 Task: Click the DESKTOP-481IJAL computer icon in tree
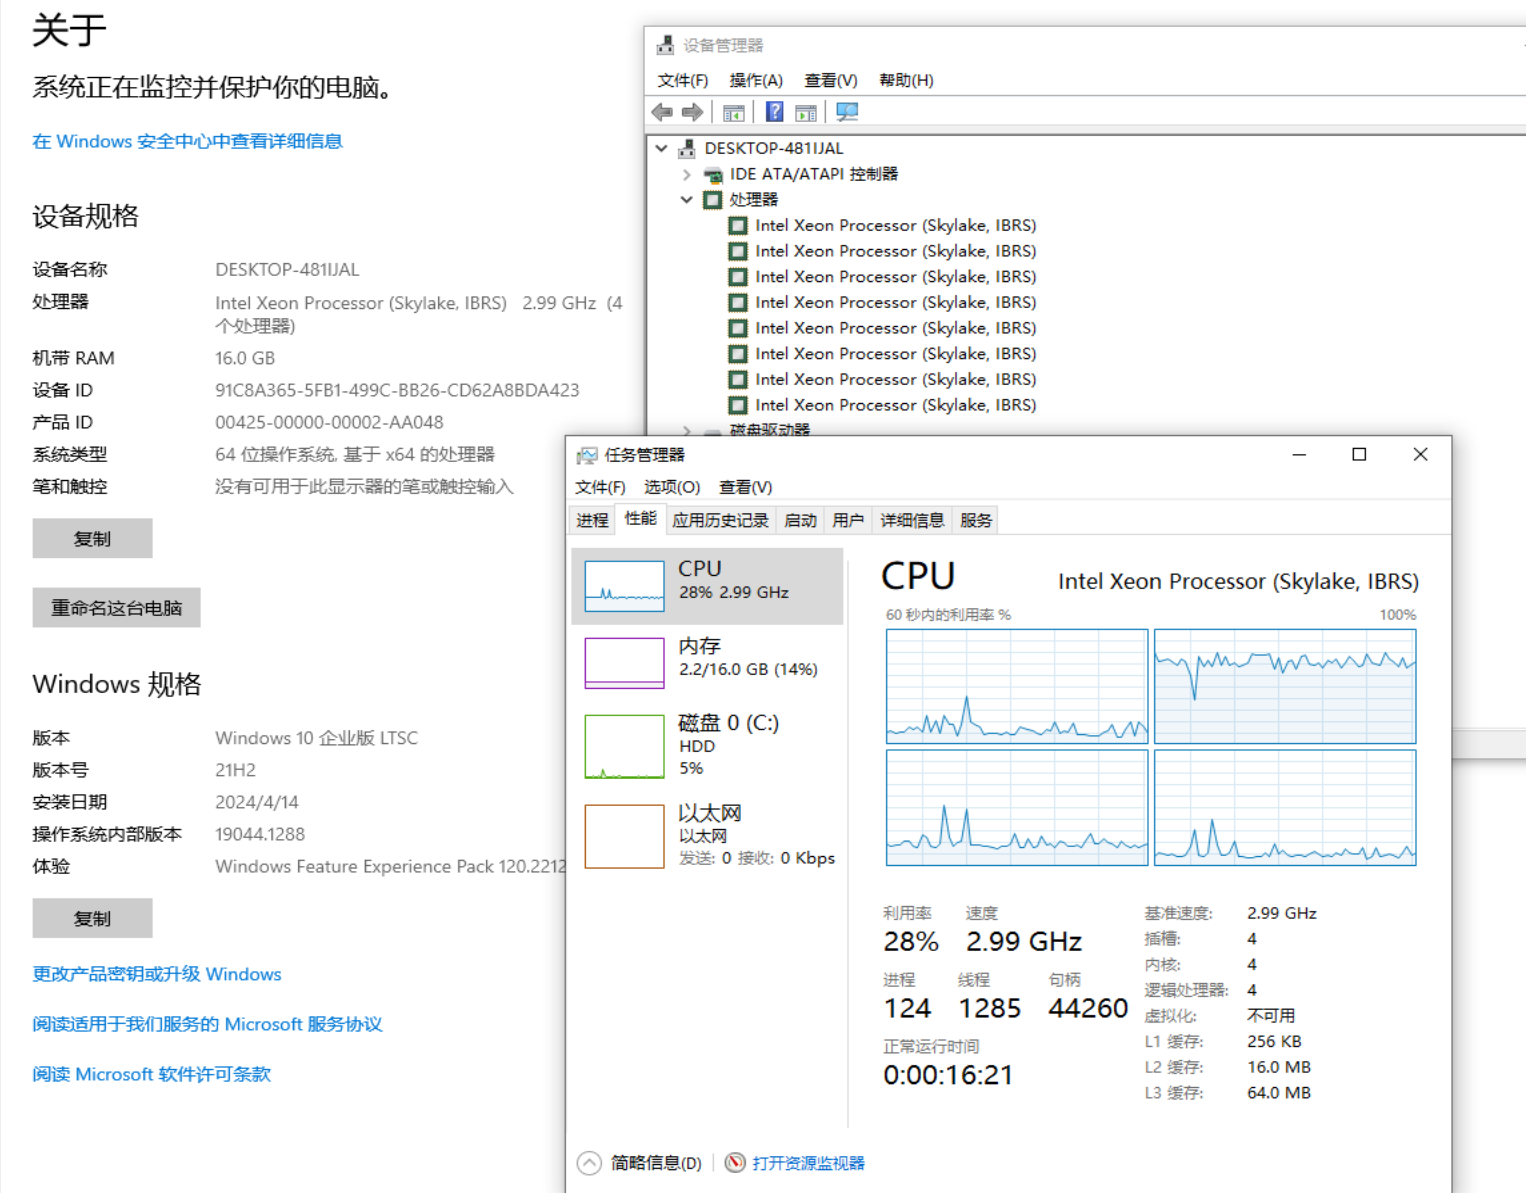(x=686, y=148)
